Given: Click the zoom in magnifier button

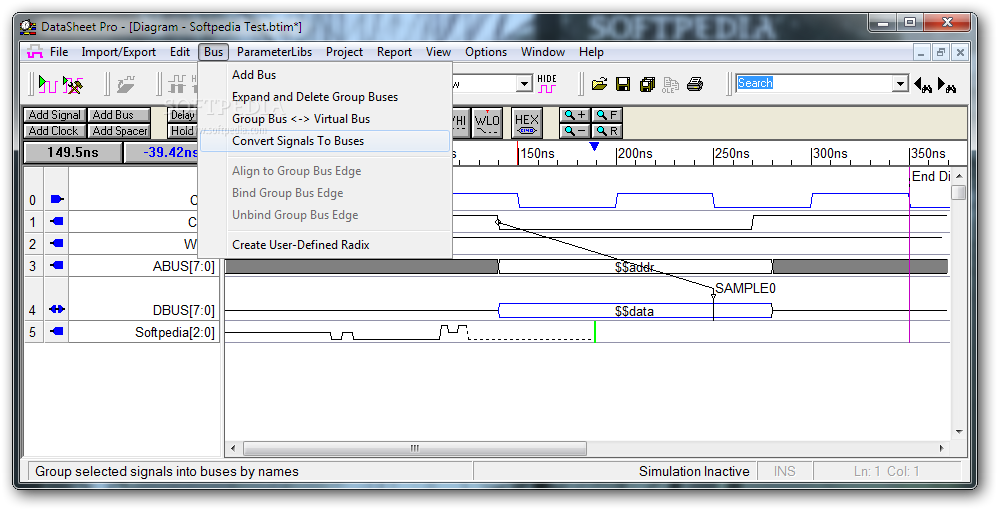Looking at the screenshot, I should pyautogui.click(x=575, y=115).
